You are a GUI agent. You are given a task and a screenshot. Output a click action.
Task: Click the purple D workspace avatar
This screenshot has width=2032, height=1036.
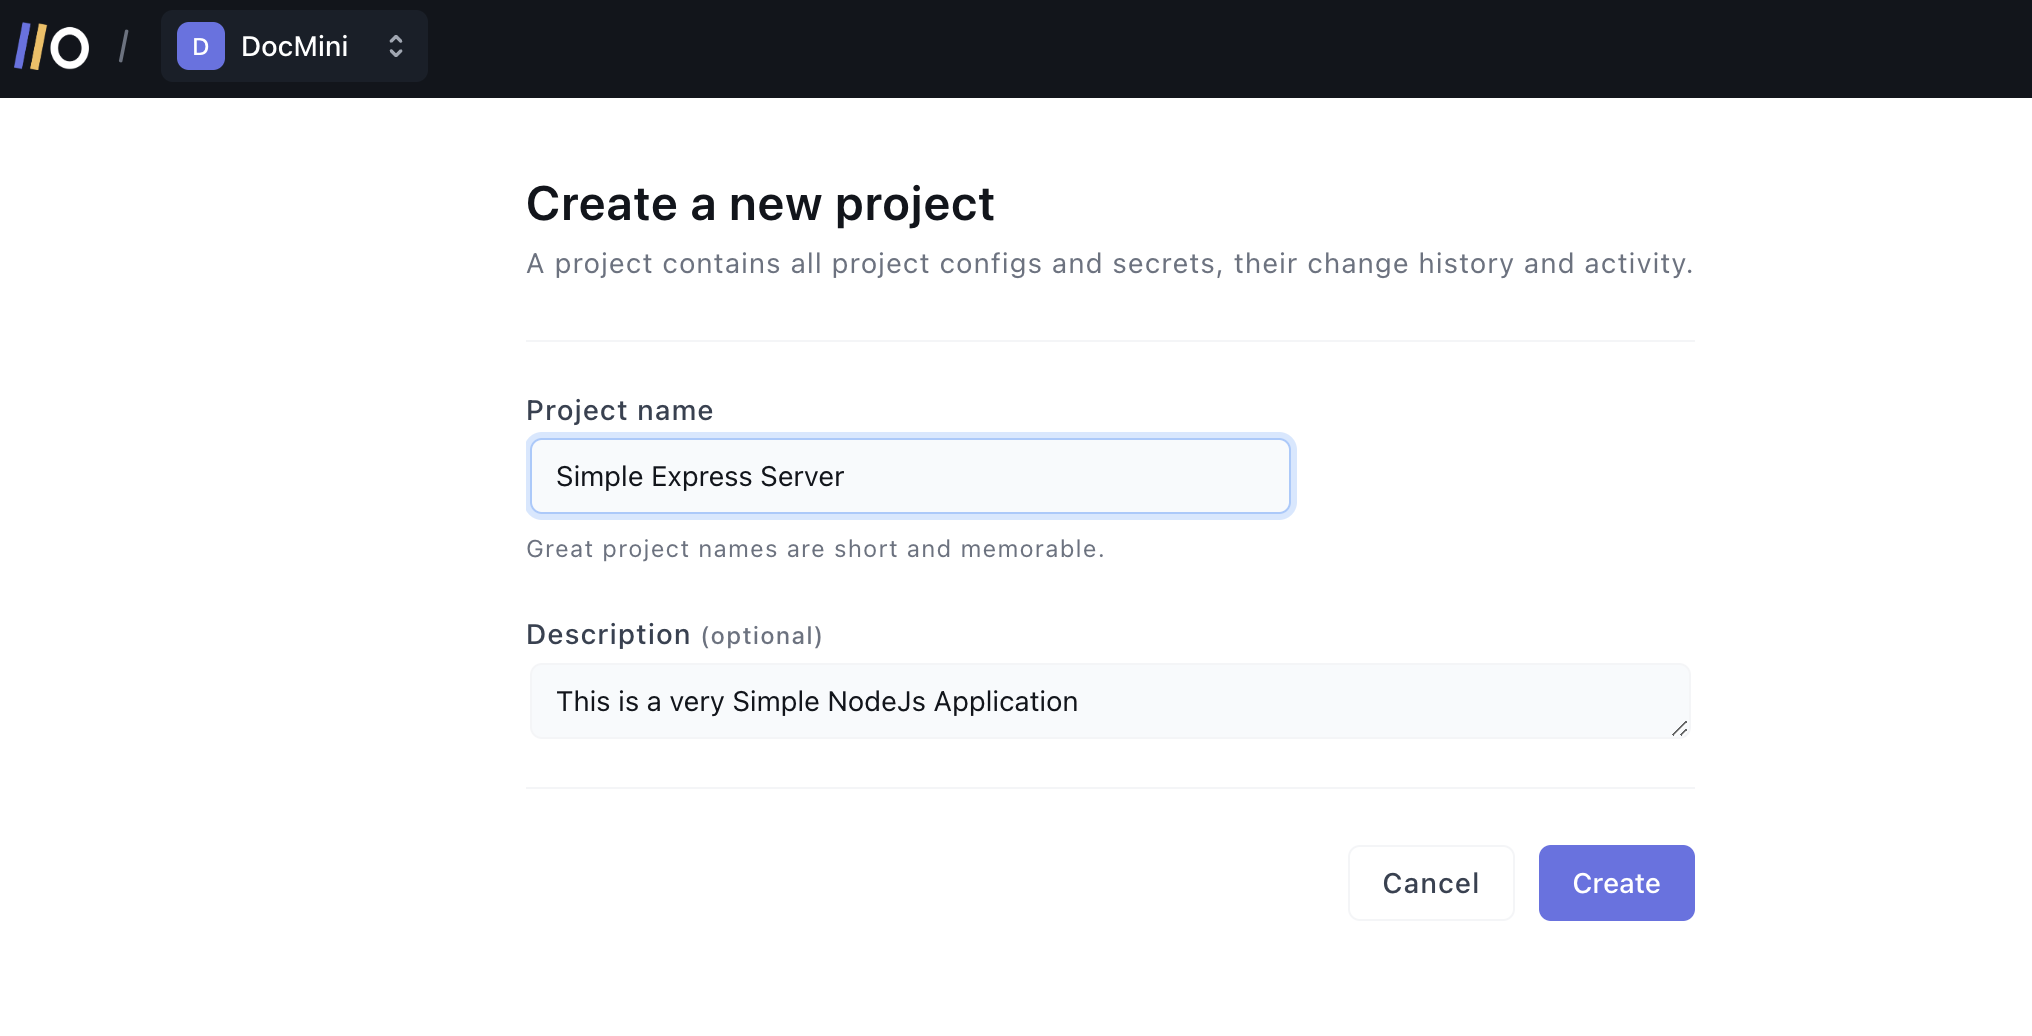click(x=200, y=47)
